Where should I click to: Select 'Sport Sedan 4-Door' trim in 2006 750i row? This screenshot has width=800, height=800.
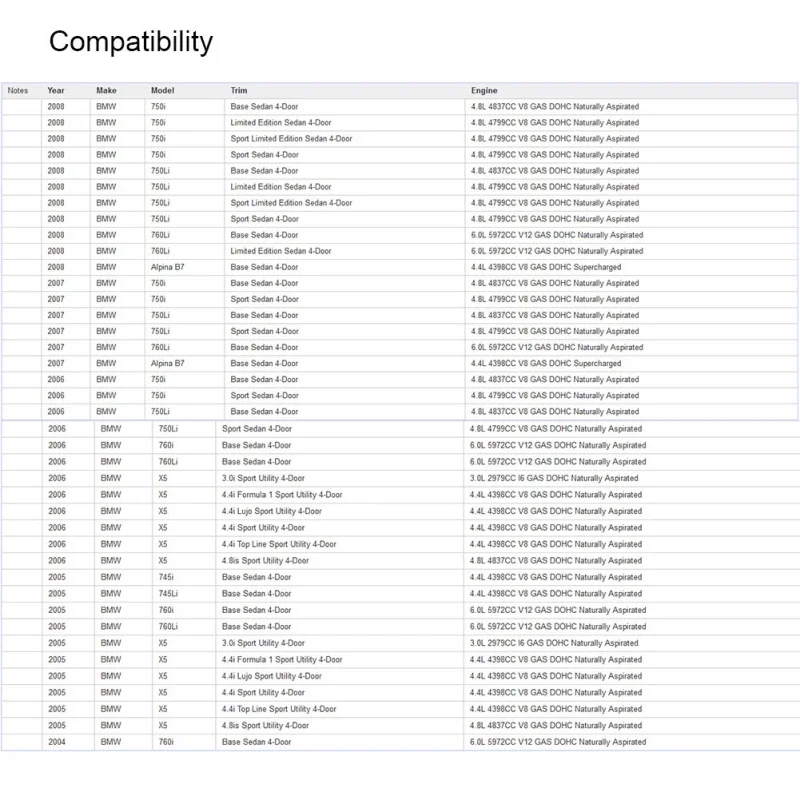264,395
